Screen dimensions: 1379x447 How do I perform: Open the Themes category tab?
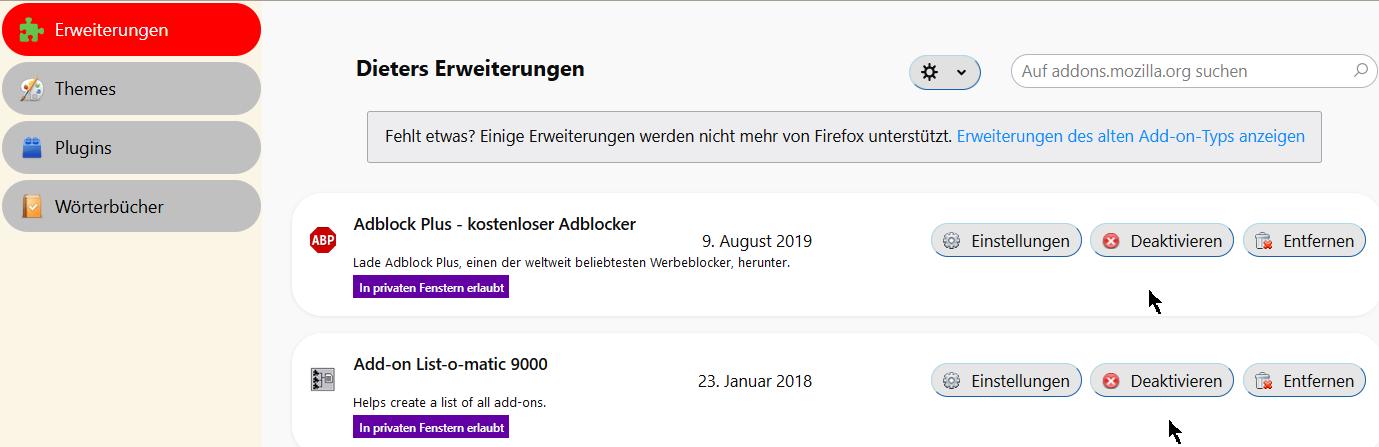point(130,89)
